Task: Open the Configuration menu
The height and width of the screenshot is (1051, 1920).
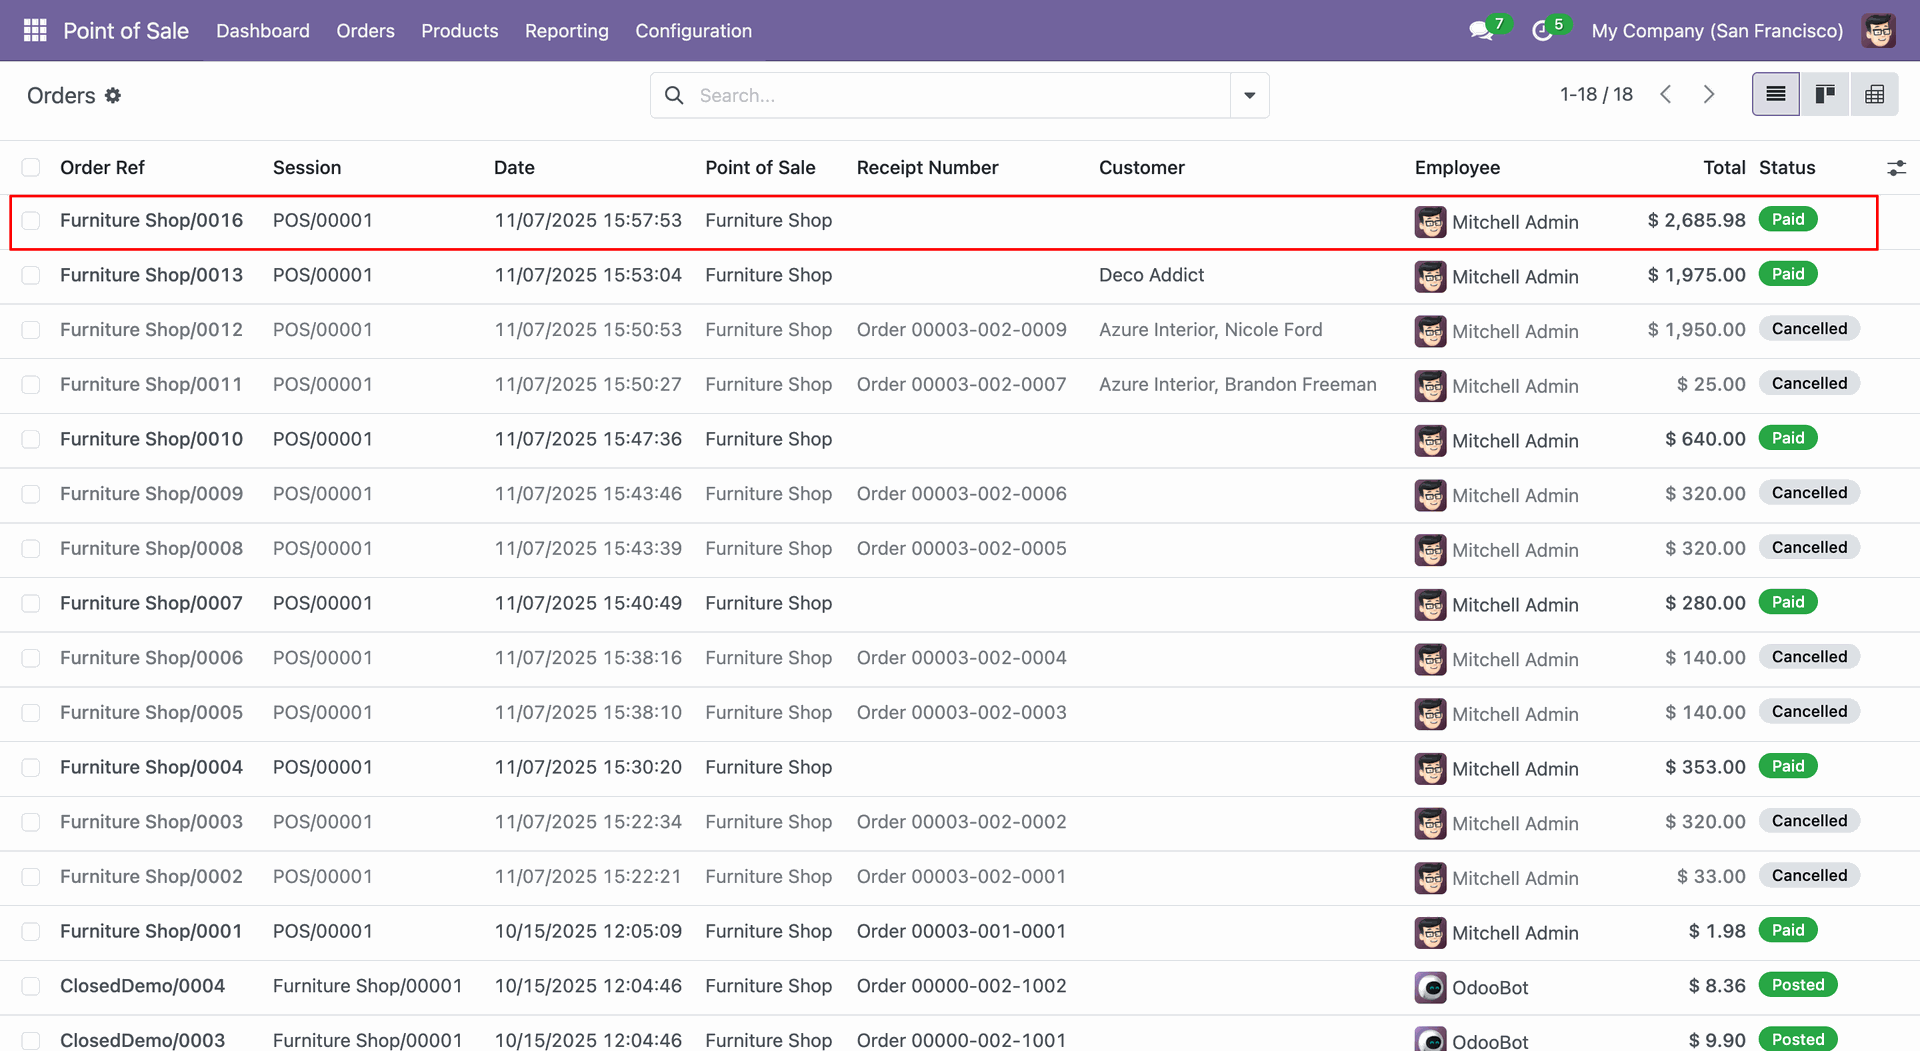Action: [693, 31]
